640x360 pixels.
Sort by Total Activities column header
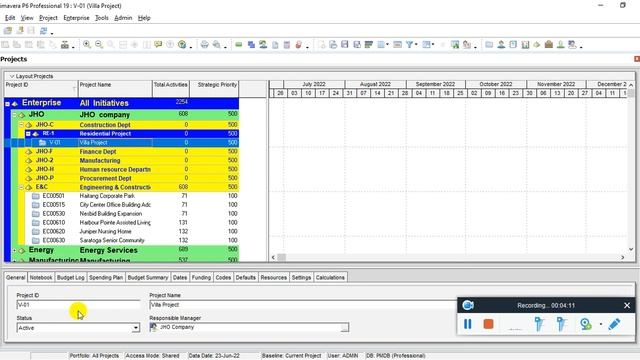[x=171, y=88]
